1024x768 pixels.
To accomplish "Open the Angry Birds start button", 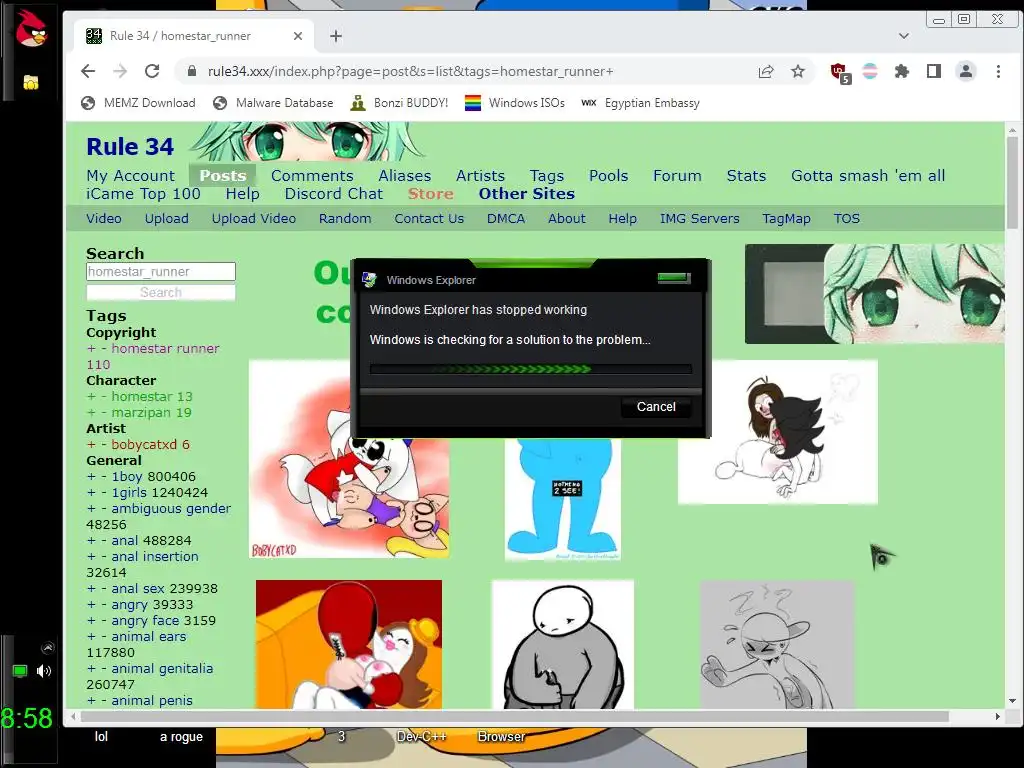I will [31, 28].
